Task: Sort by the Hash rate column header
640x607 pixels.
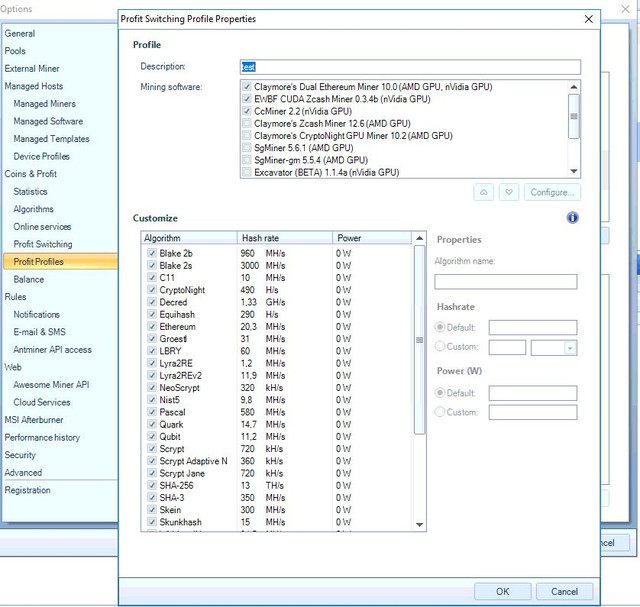Action: pyautogui.click(x=285, y=238)
